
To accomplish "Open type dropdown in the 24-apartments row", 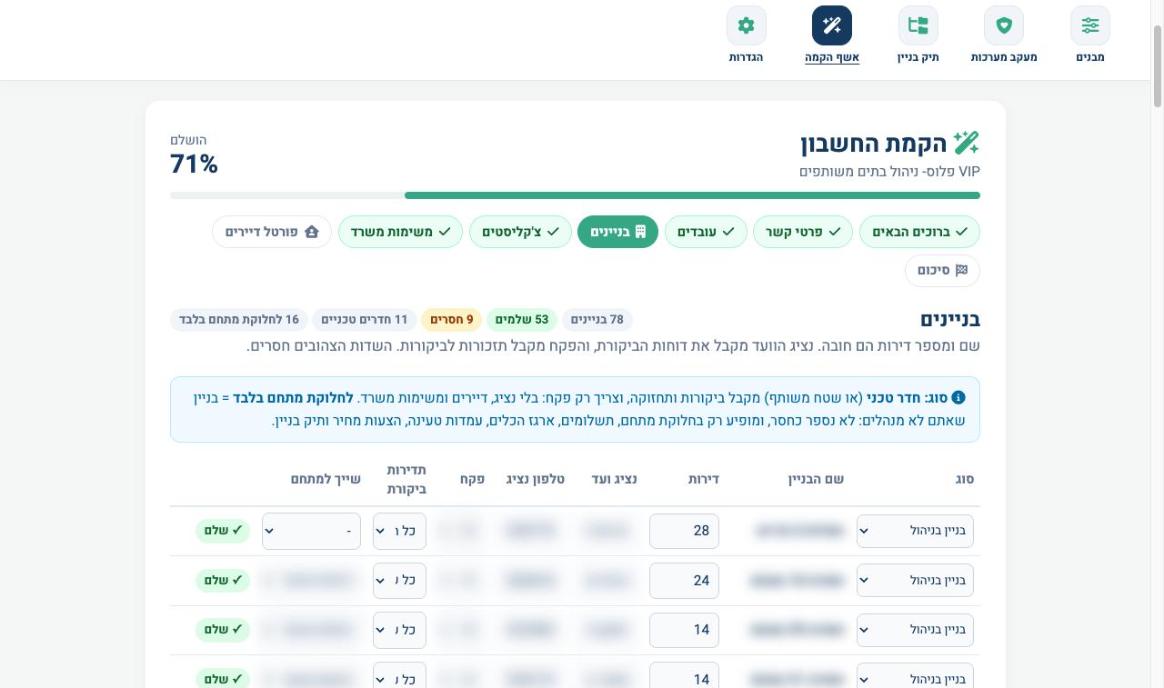I will point(915,580).
